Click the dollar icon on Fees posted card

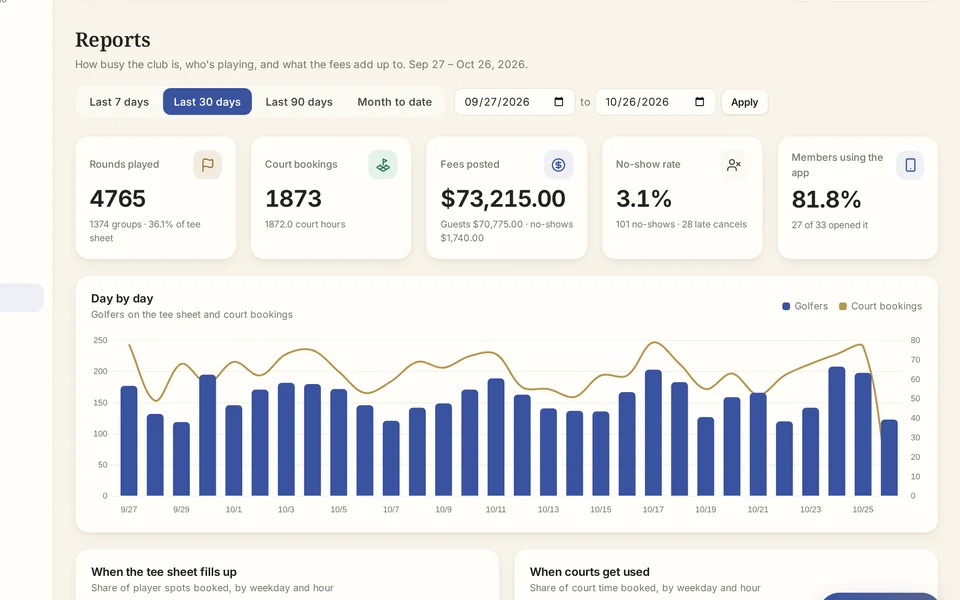click(558, 165)
